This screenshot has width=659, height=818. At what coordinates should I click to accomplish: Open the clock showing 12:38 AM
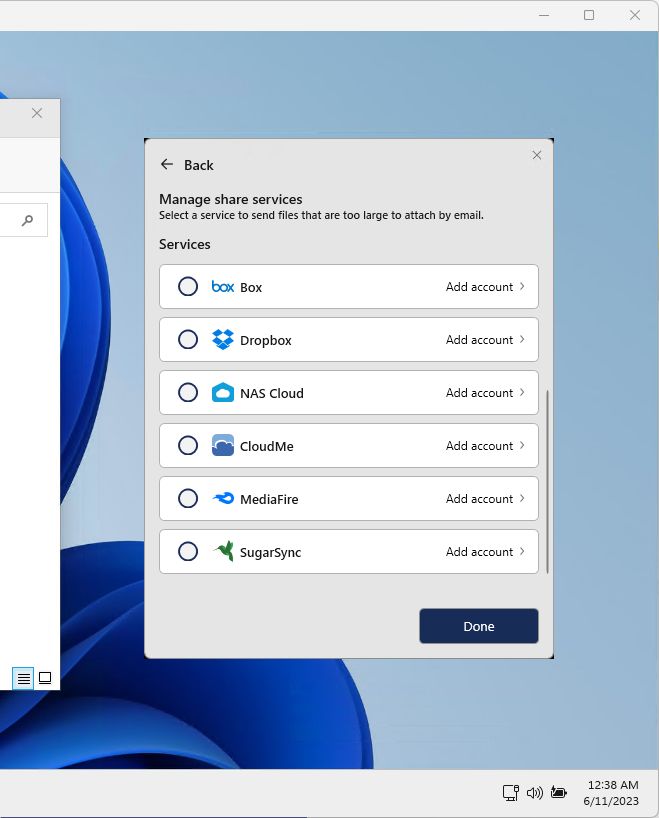click(613, 785)
